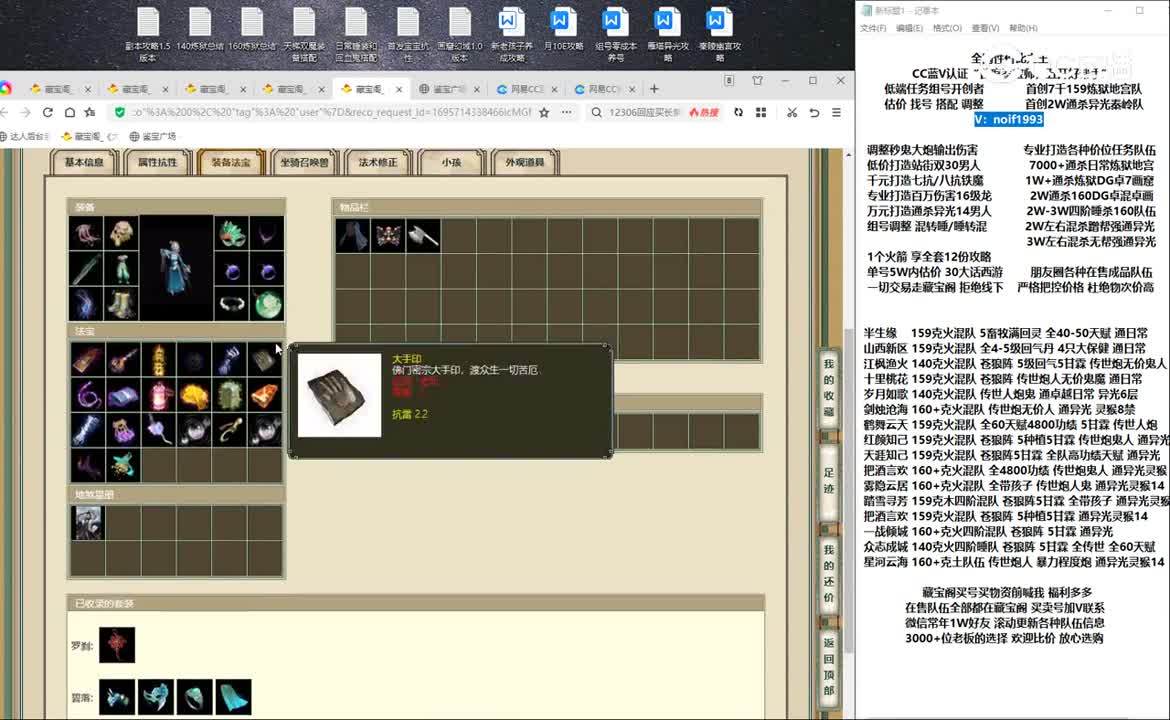Go to browser home page
Viewport: 1170px width, 720px height.
pyautogui.click(x=69, y=112)
